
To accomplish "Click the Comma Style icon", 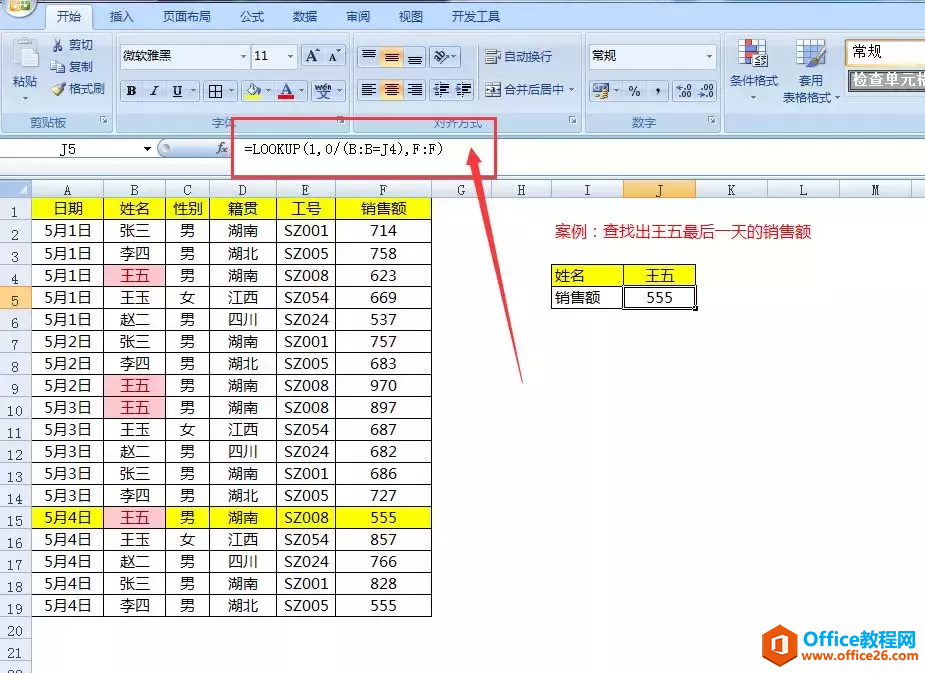I will 658,91.
